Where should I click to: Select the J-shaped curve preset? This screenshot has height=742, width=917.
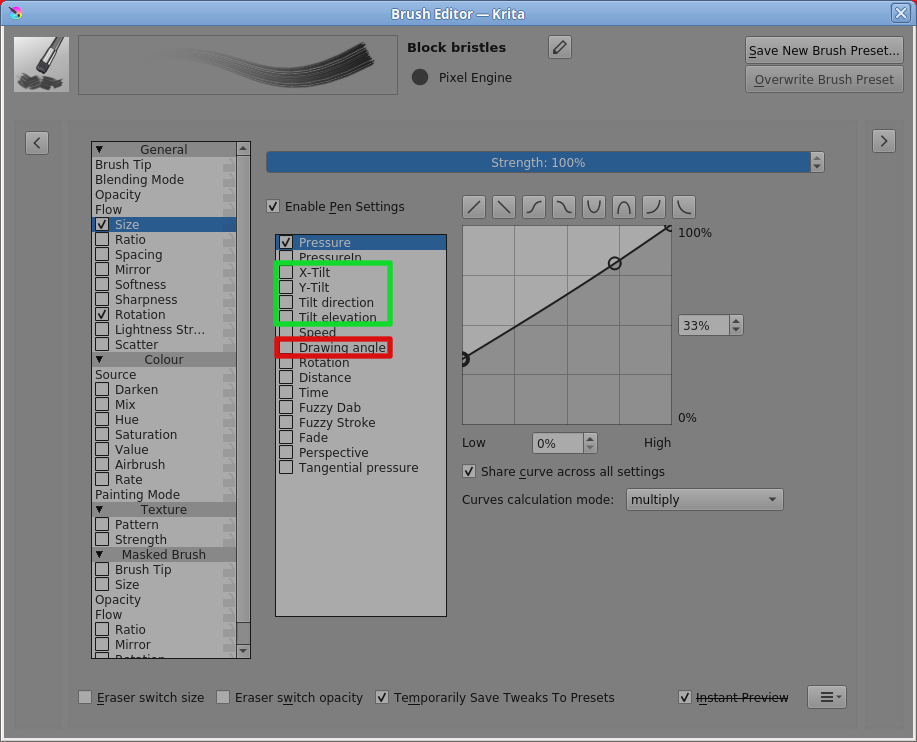[654, 207]
